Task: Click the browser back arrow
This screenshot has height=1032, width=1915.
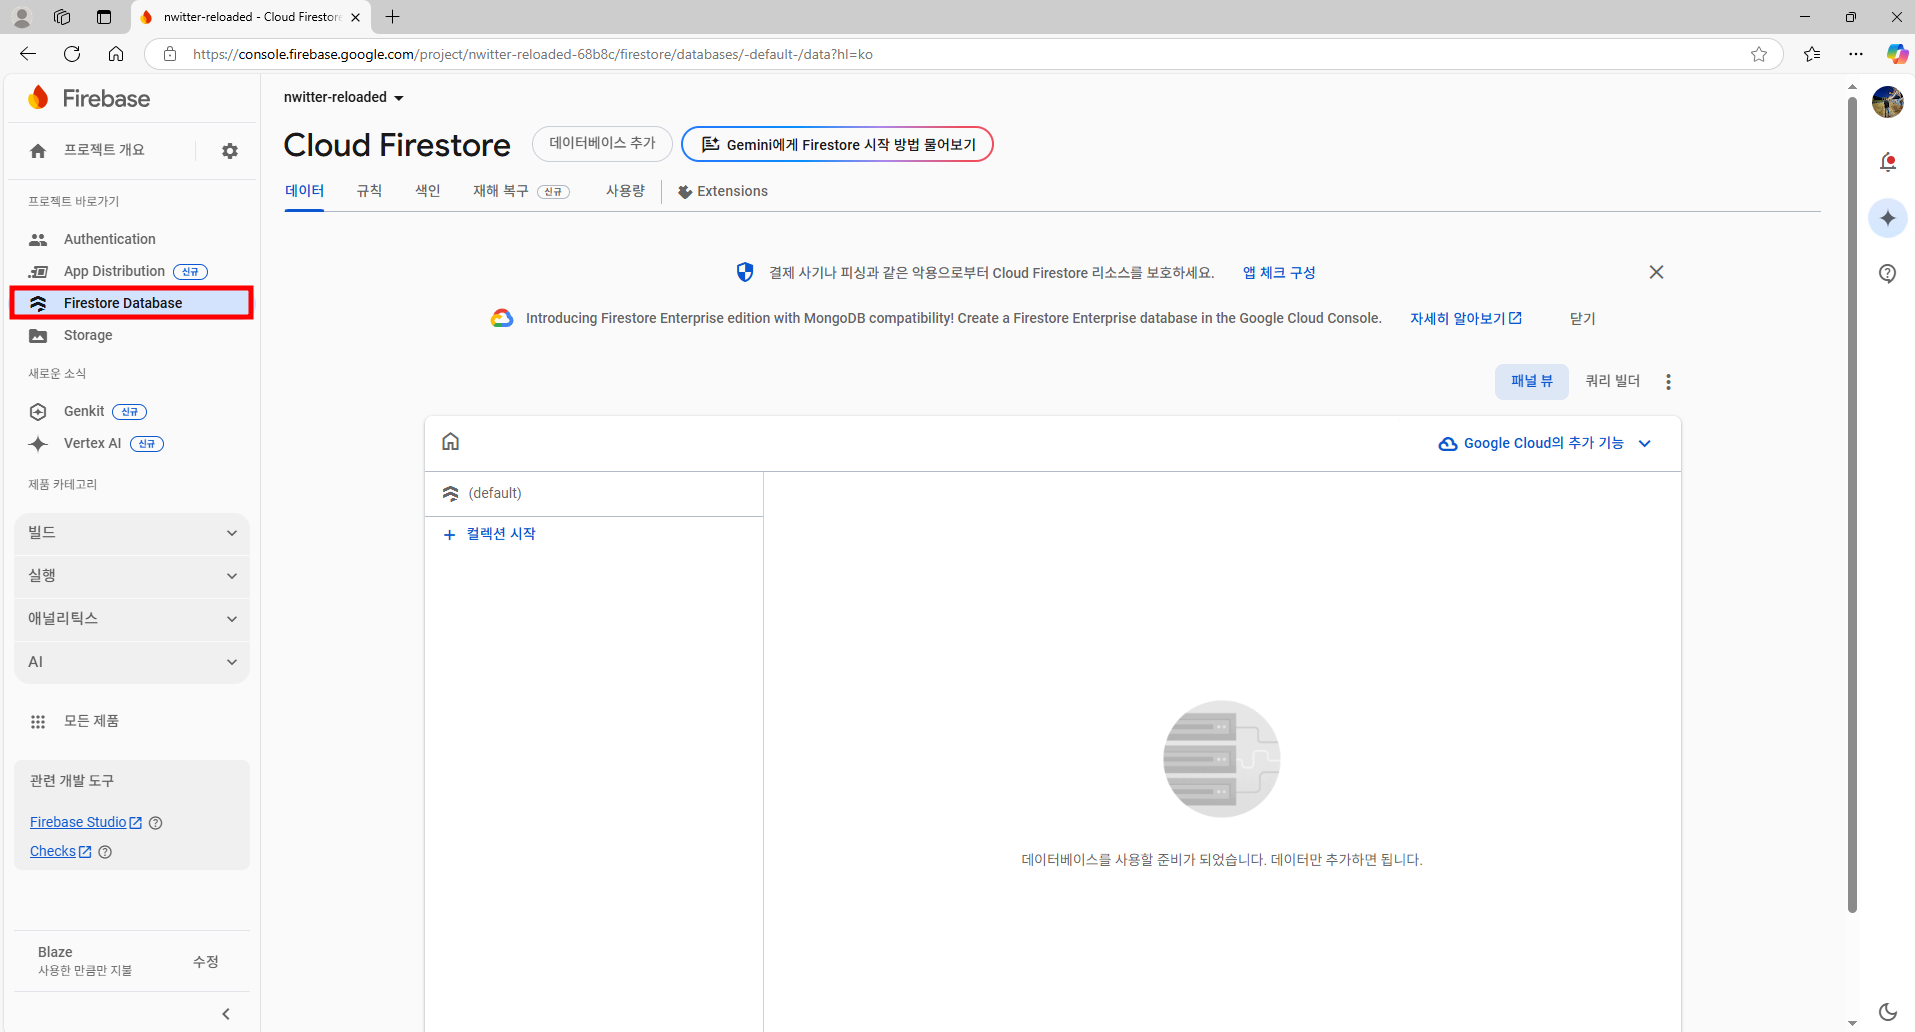Action: [28, 54]
